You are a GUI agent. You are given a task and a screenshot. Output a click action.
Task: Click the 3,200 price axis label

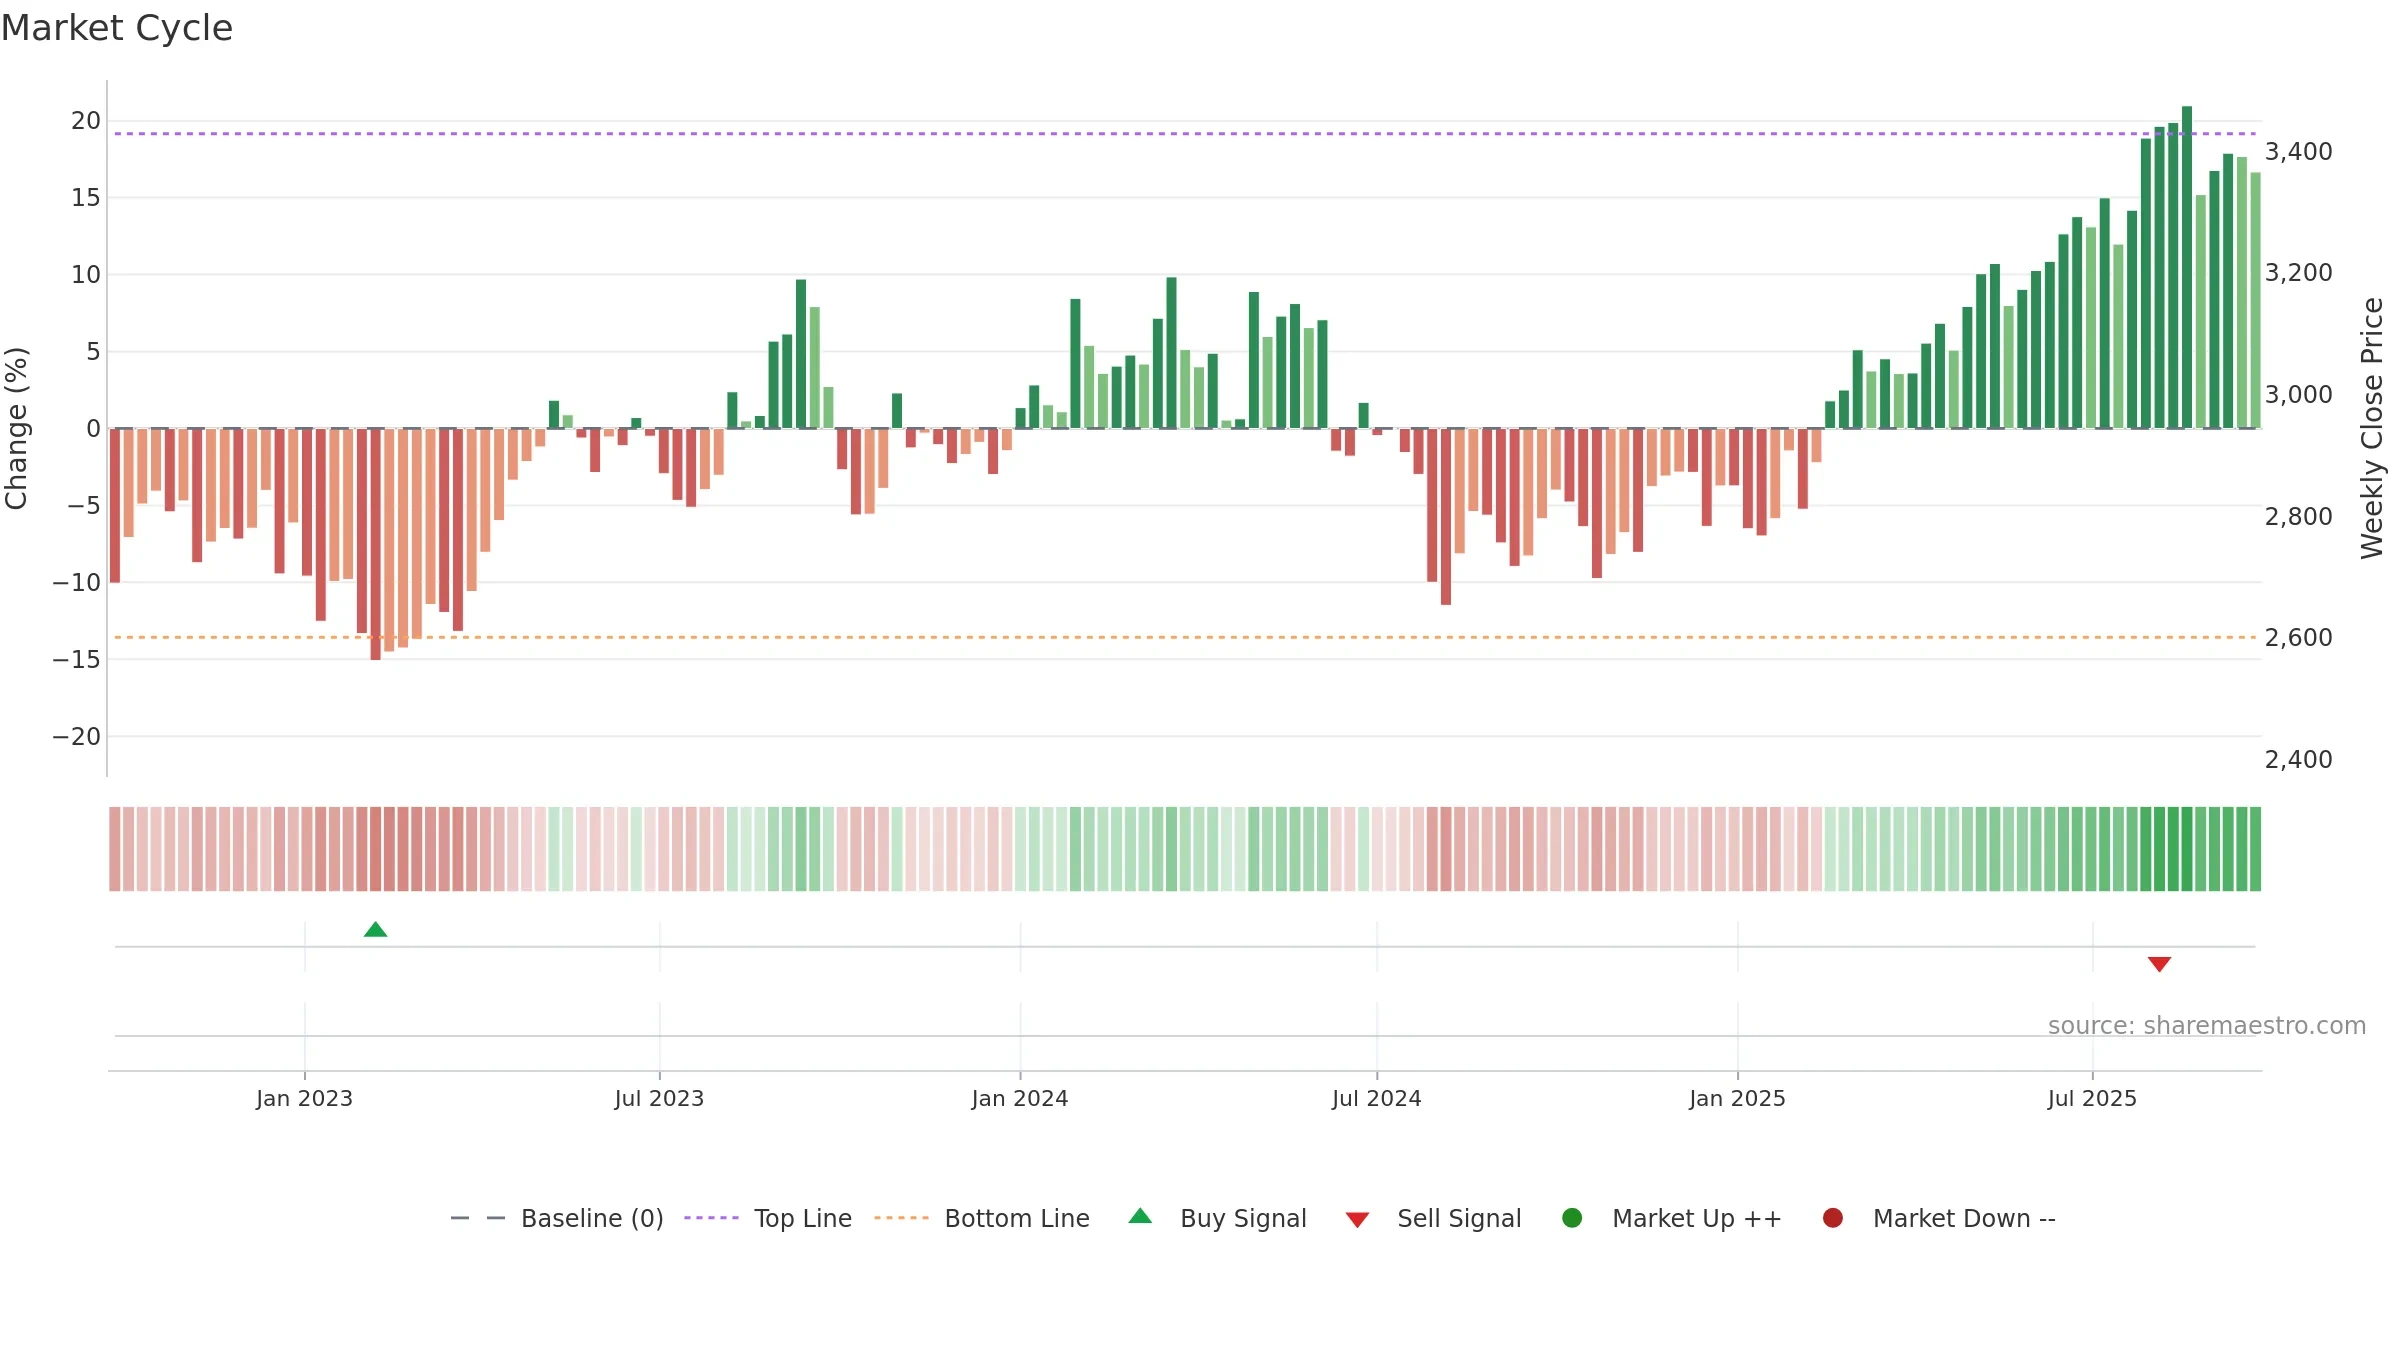point(2298,273)
